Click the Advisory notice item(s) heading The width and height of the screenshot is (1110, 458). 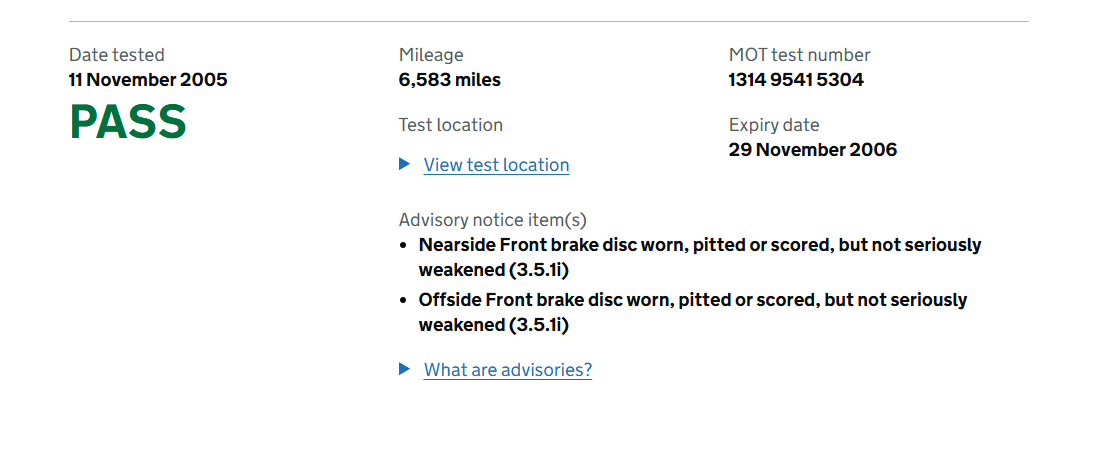point(493,220)
